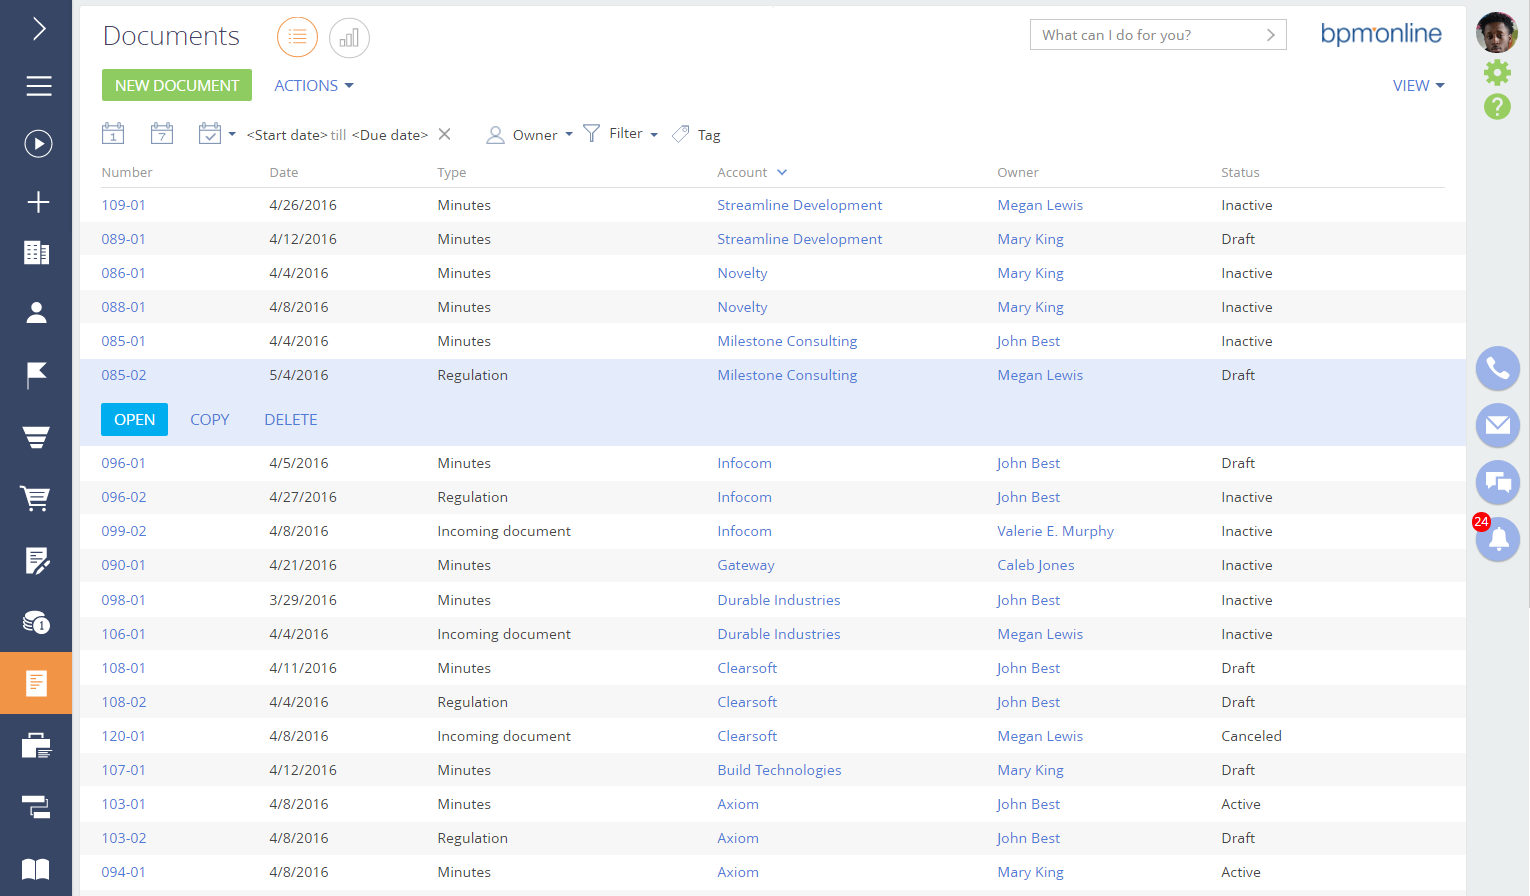Click the command line search field
This screenshot has width=1530, height=896.
click(x=1148, y=35)
